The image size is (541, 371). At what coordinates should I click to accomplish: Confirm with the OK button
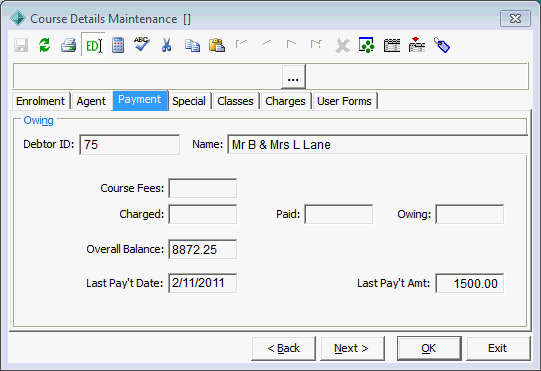pos(429,349)
